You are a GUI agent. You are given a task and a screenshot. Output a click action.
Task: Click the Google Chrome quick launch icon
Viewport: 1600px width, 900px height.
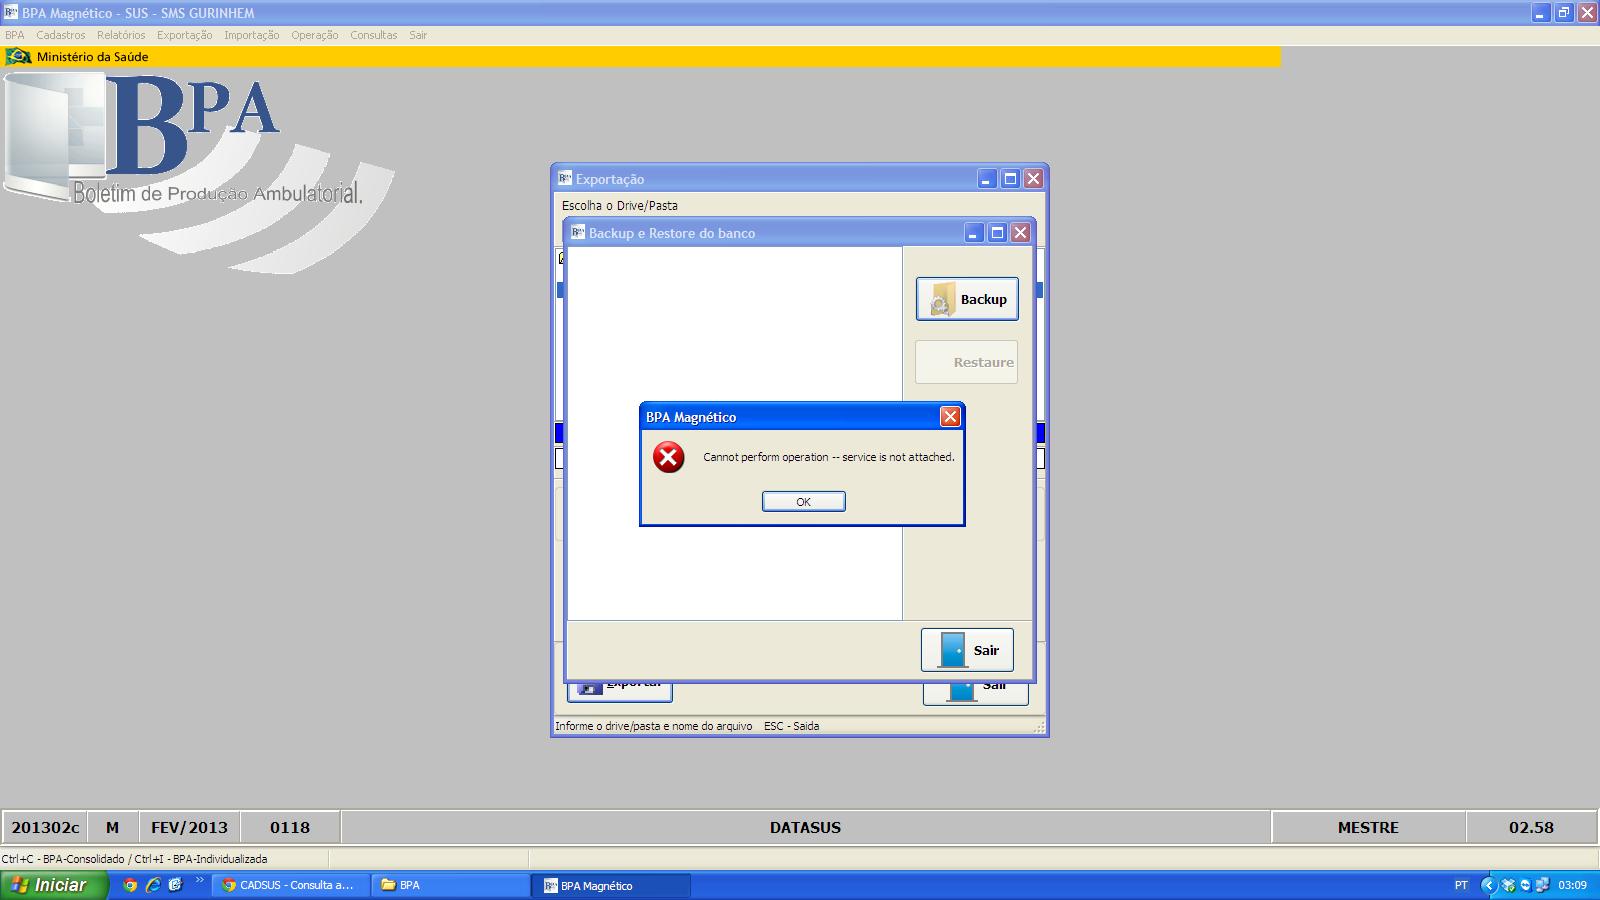(130, 885)
